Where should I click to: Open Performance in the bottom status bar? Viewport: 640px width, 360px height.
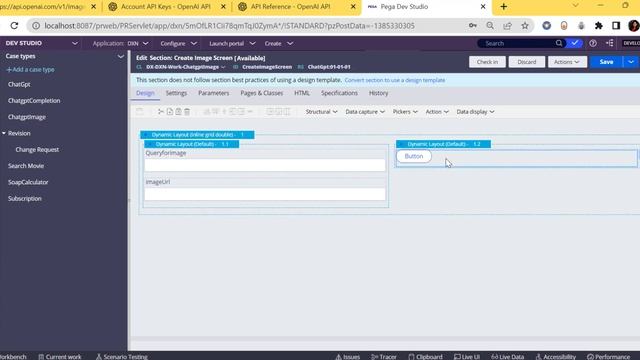coord(609,356)
